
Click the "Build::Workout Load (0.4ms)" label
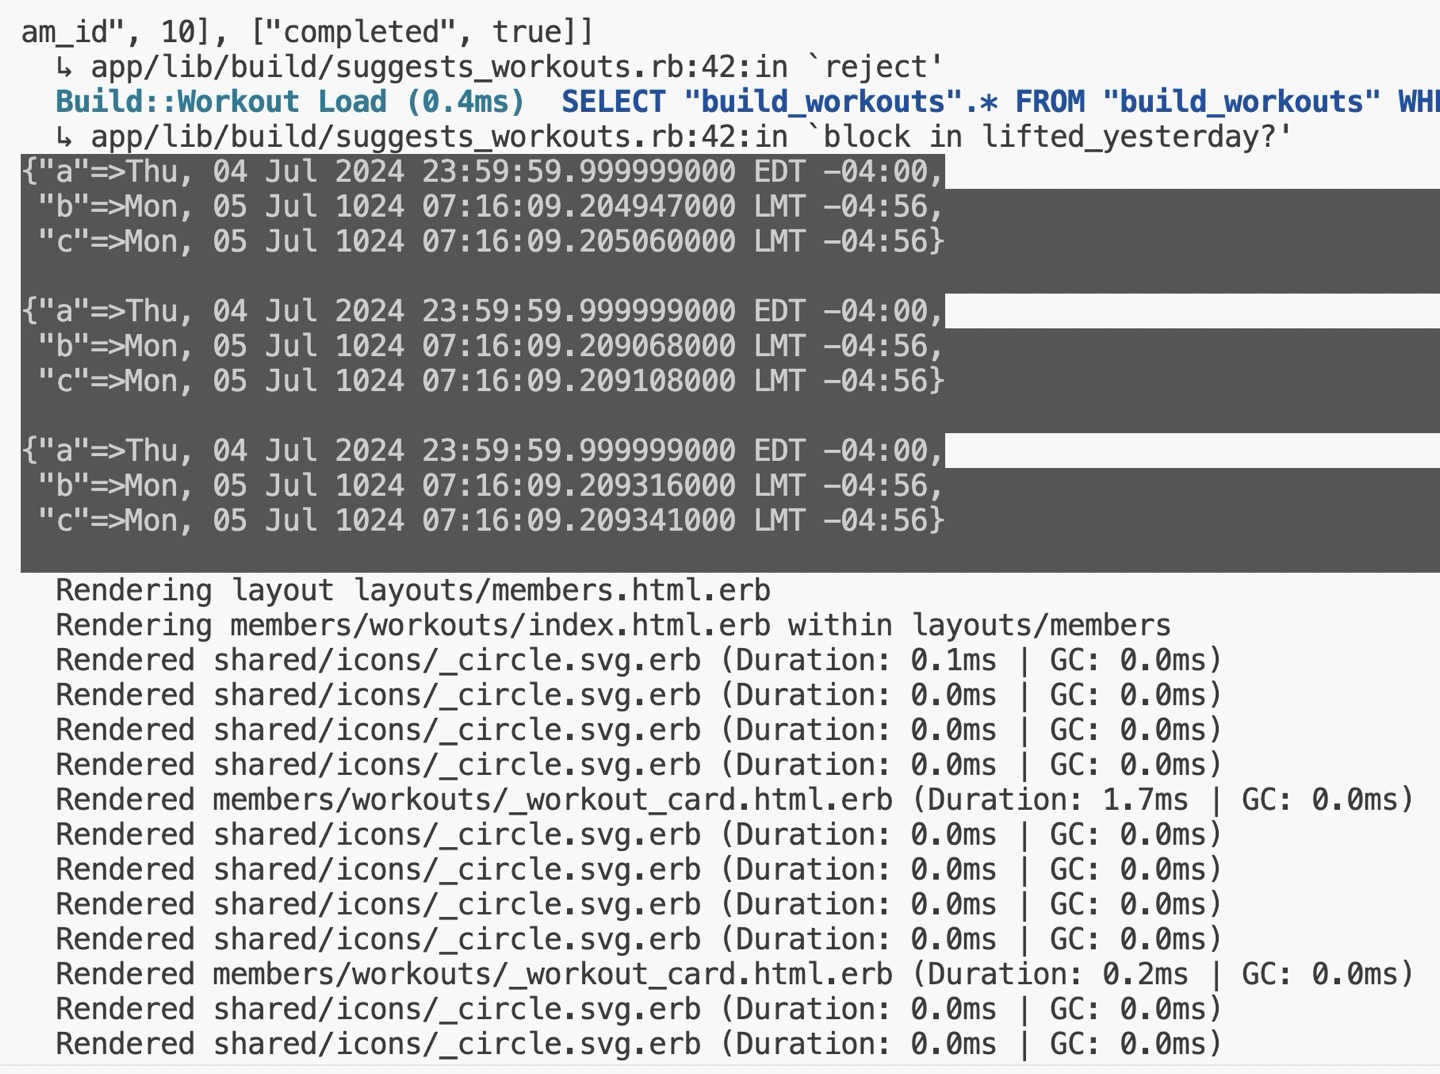(x=290, y=102)
